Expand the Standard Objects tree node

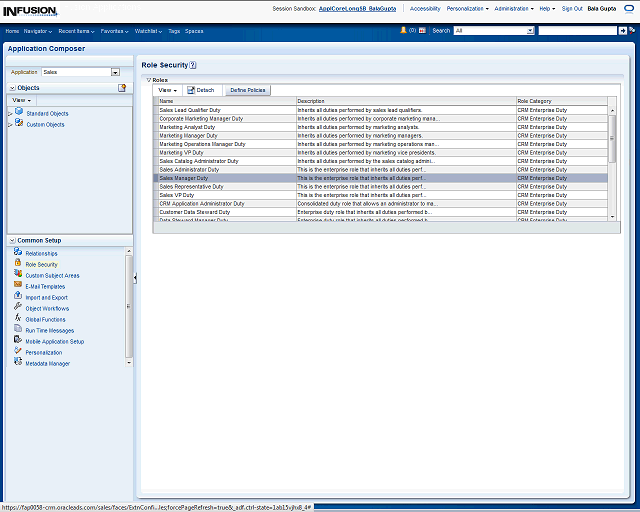[10, 114]
